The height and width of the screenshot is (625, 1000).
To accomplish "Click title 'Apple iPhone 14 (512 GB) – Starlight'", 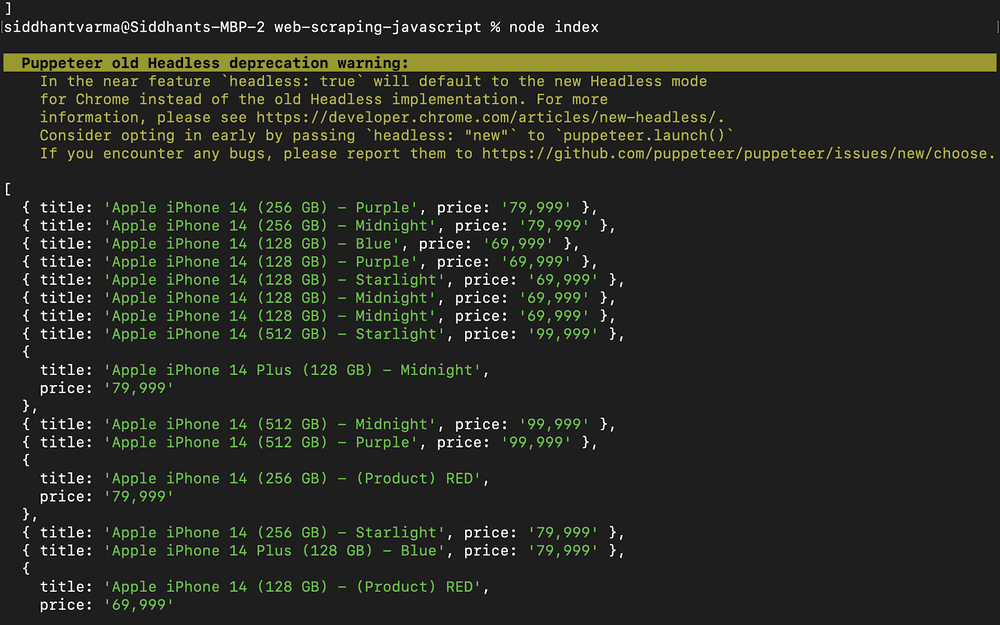I will [x=274, y=334].
